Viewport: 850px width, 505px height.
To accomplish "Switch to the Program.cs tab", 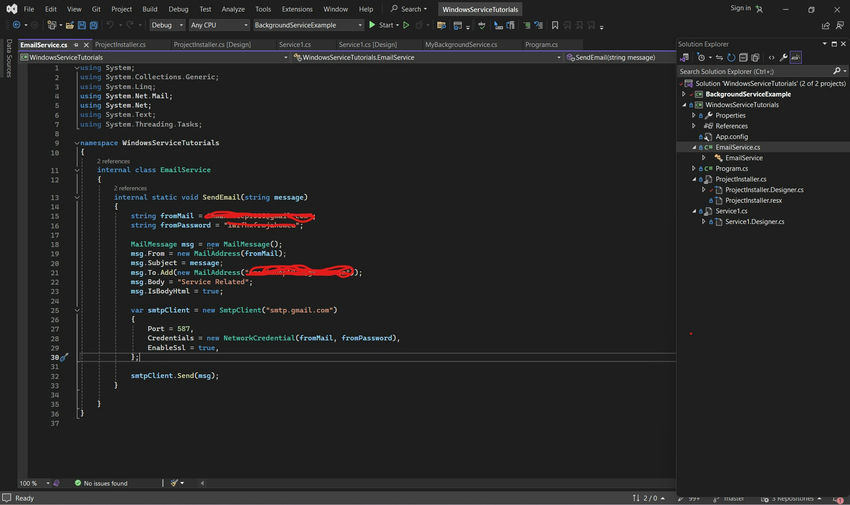I will [x=541, y=45].
